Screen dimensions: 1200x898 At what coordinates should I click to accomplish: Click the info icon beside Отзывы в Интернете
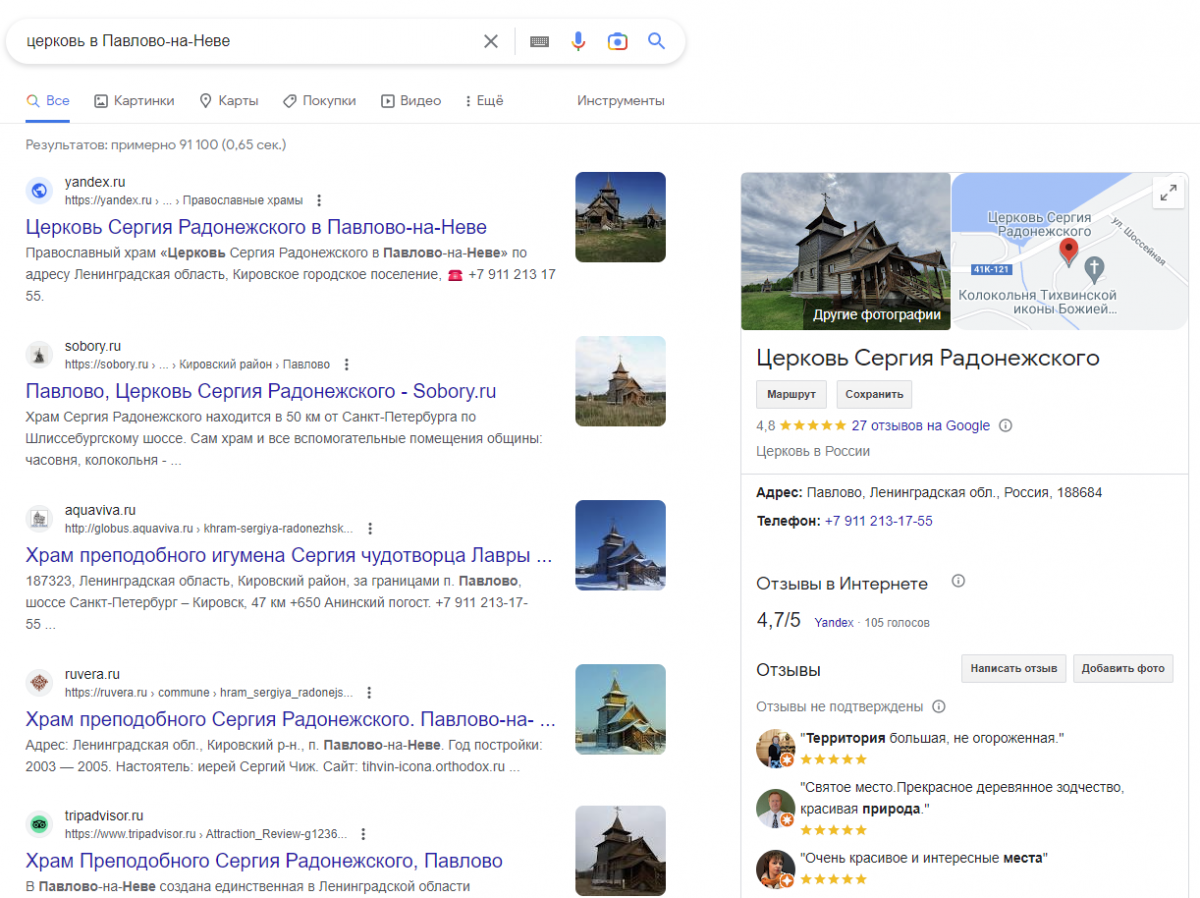pos(958,581)
